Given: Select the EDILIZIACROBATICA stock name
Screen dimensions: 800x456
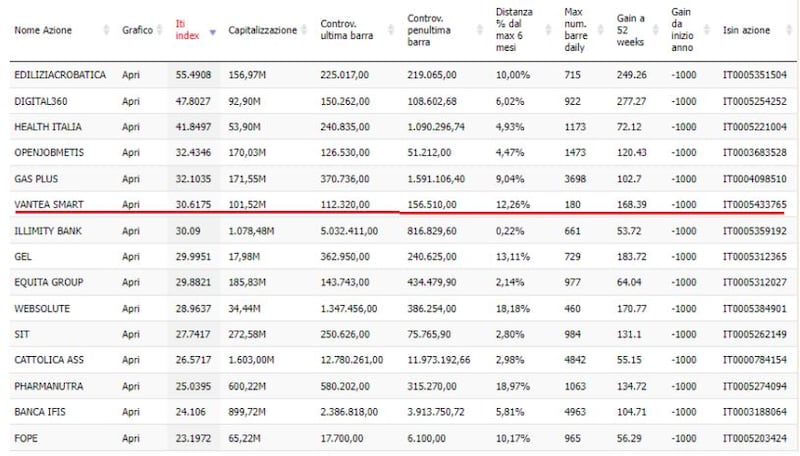Looking at the screenshot, I should coord(60,75).
